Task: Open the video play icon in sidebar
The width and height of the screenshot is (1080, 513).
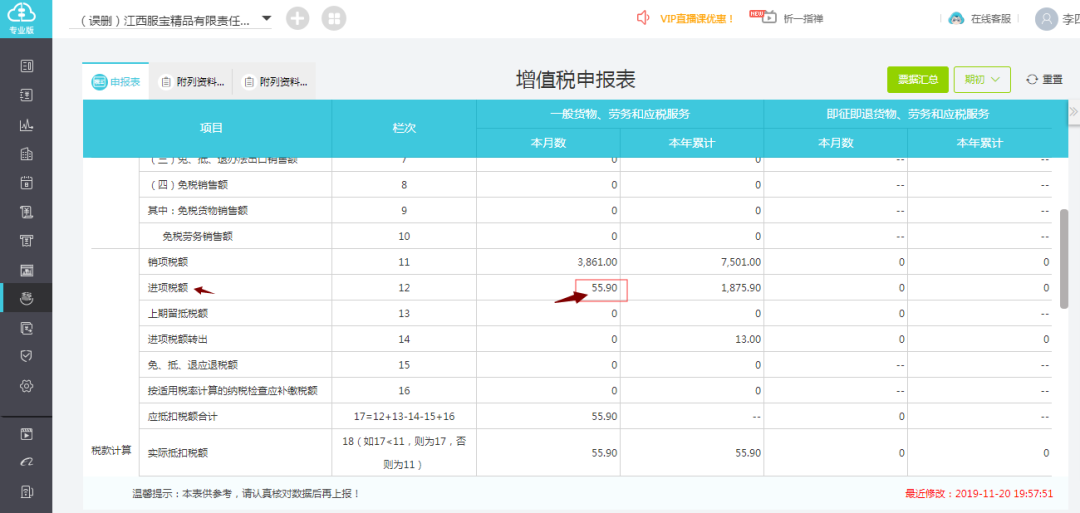Action: pos(27,434)
